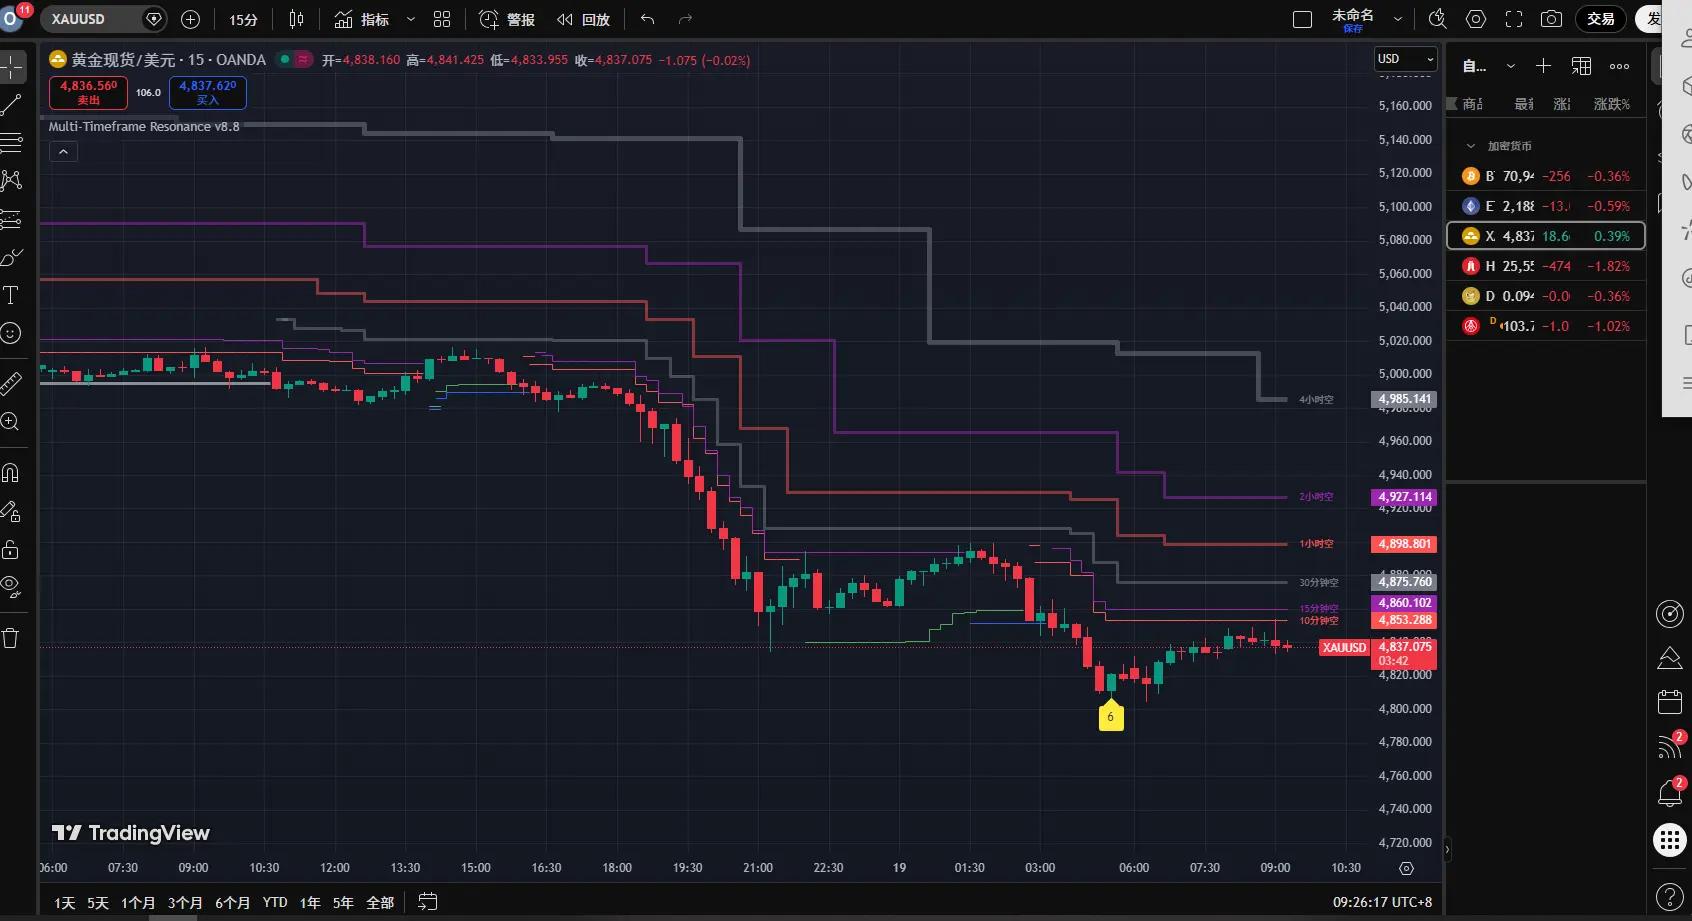Select the text annotation tool

[x=12, y=295]
